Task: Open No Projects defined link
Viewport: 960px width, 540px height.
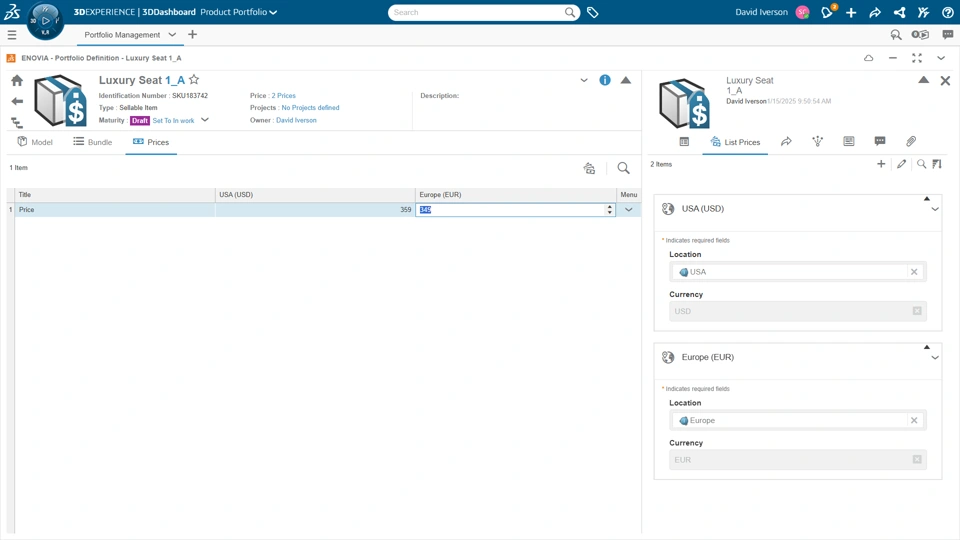Action: click(310, 108)
